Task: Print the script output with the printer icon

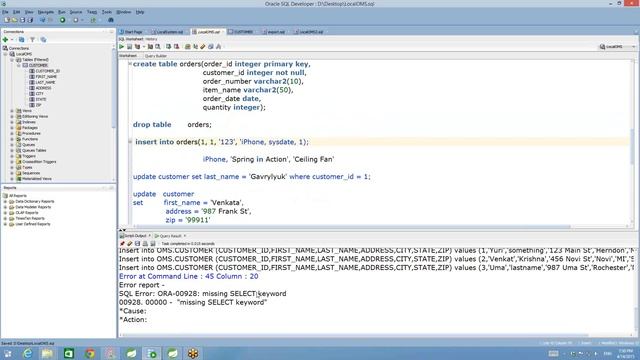Action: 145,244
